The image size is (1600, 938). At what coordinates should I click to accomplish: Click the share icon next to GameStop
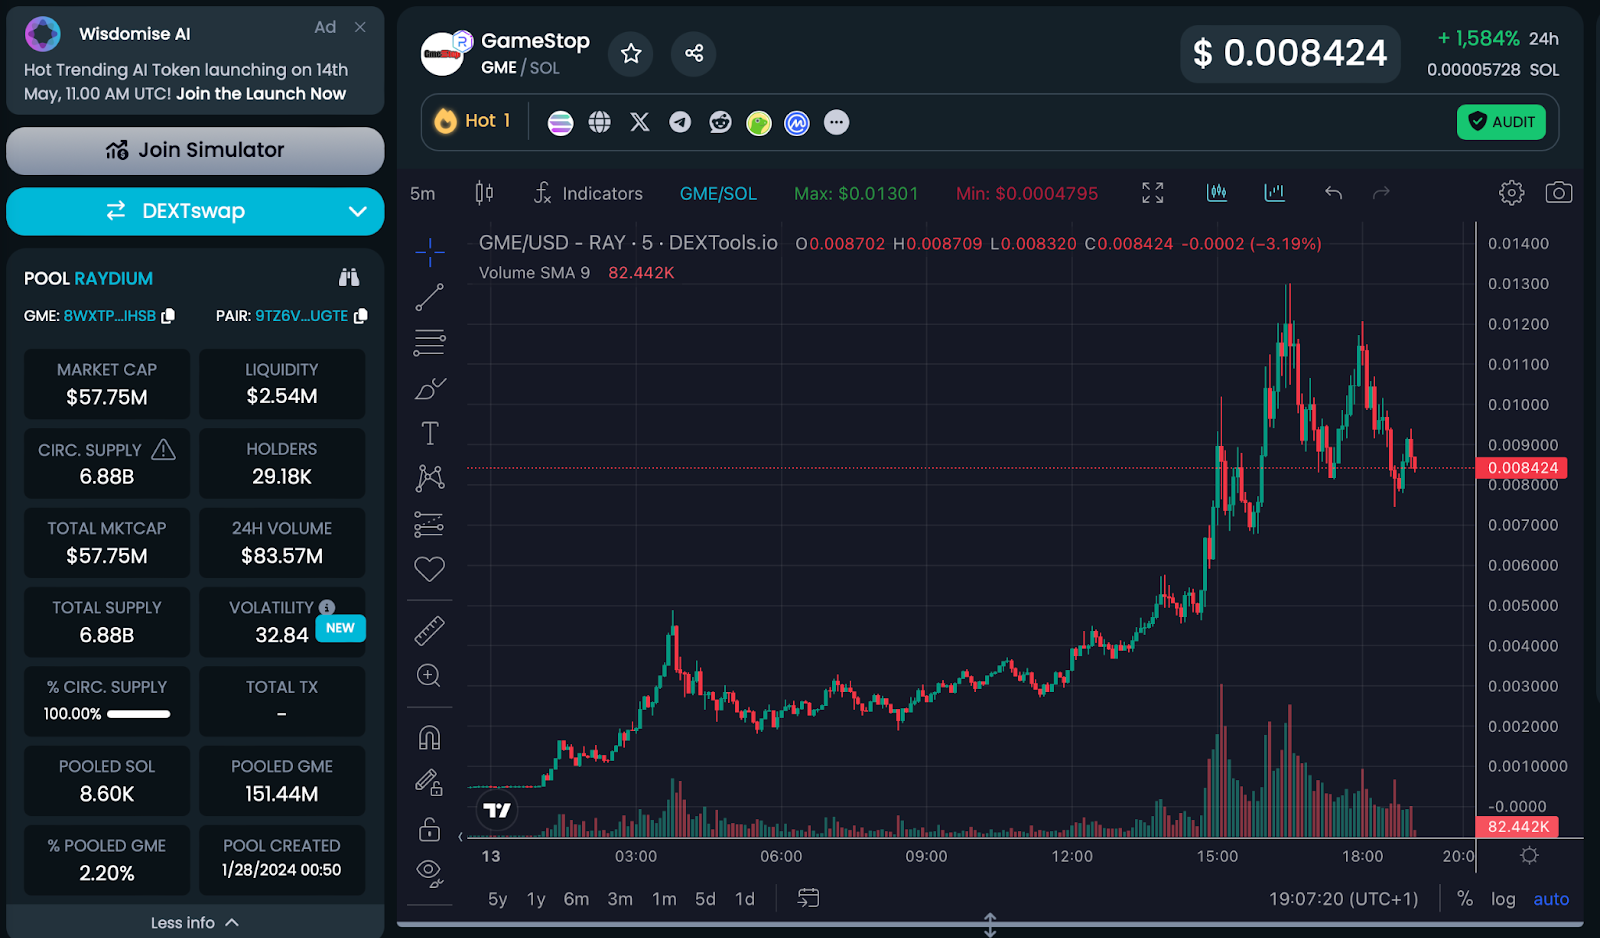coord(694,53)
